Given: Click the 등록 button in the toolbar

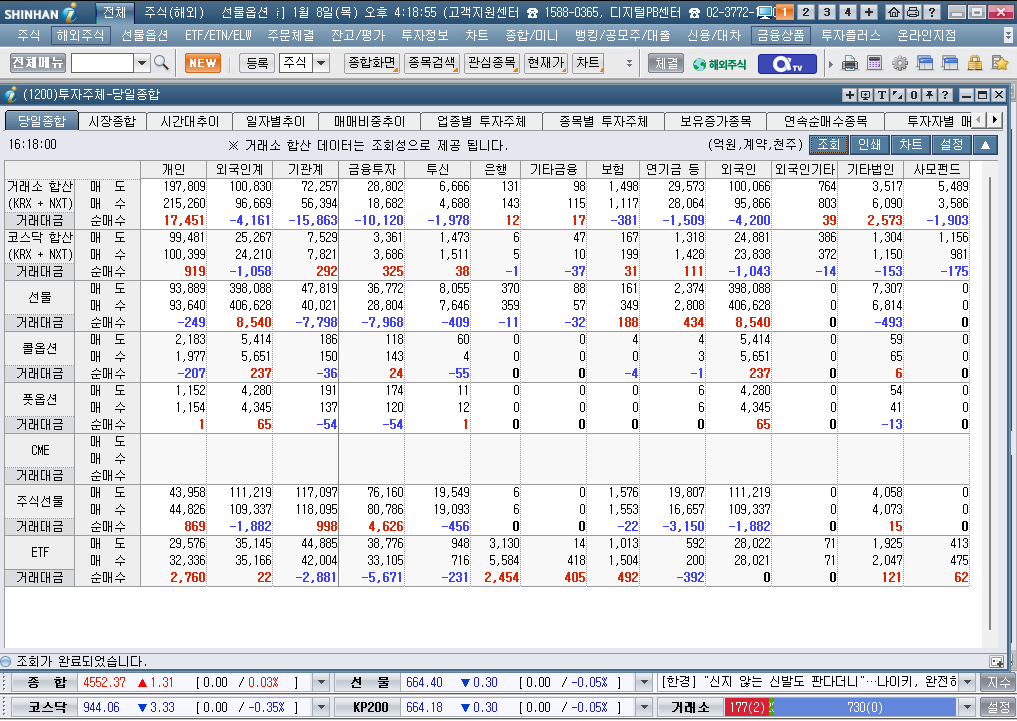Looking at the screenshot, I should [257, 63].
